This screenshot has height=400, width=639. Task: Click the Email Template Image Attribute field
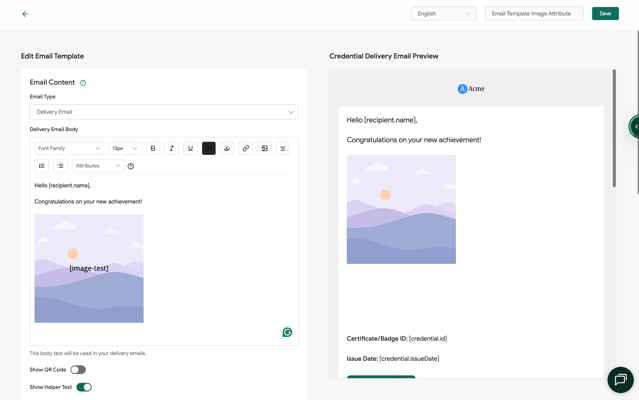point(534,13)
